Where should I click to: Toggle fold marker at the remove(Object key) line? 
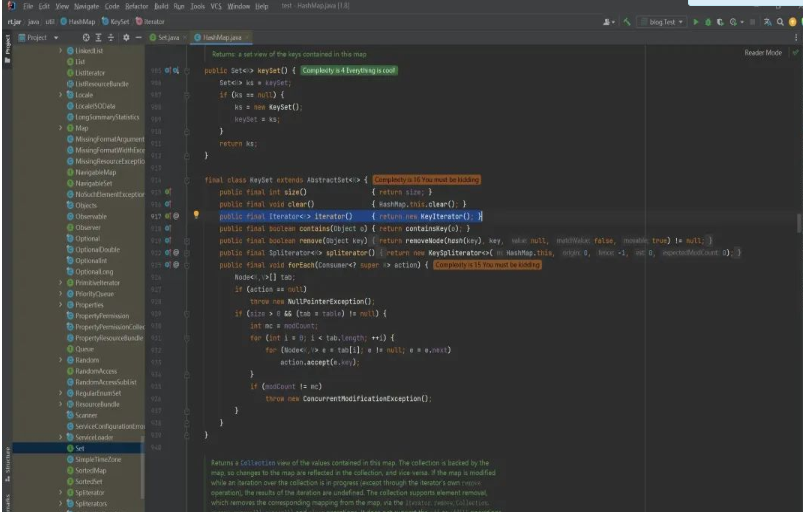[x=187, y=241]
